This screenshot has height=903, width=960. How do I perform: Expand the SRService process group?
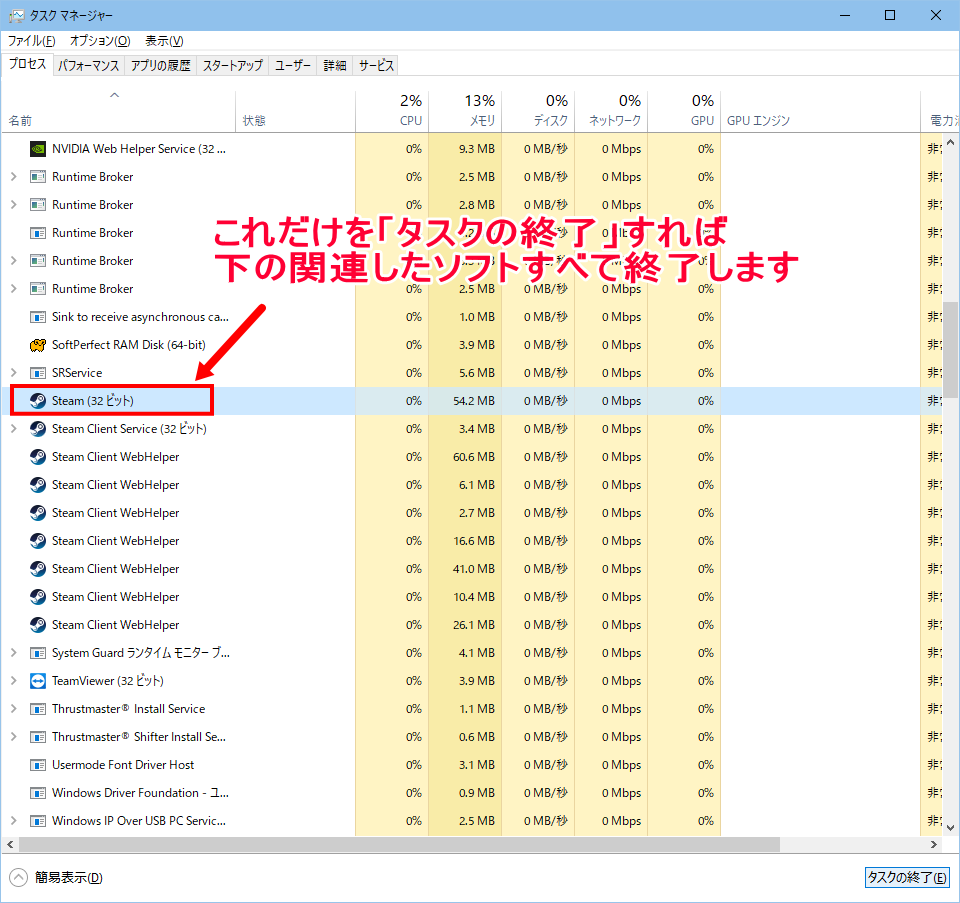(13, 373)
